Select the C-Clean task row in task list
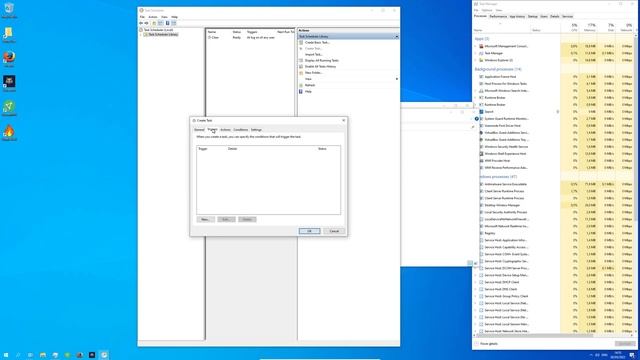This screenshot has width=640, height=360. point(250,38)
